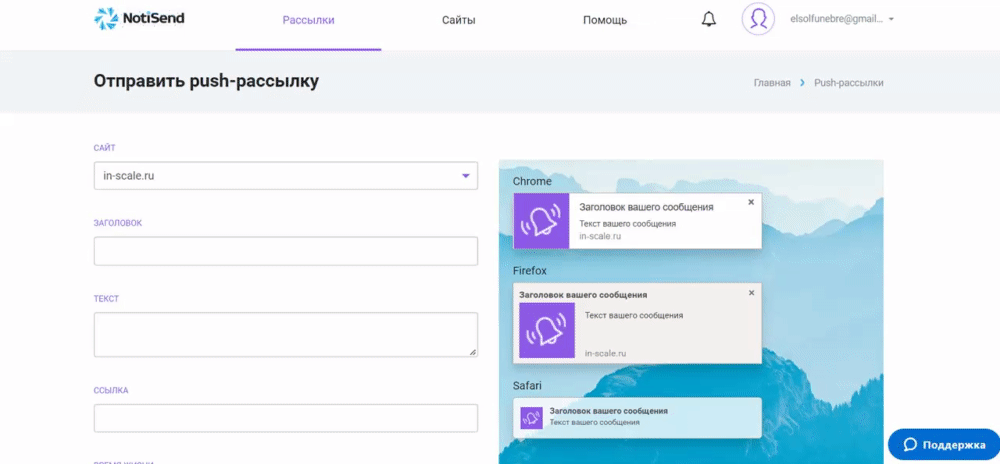The height and width of the screenshot is (464, 1000).
Task: Click the NotiSend logo
Action: [140, 19]
